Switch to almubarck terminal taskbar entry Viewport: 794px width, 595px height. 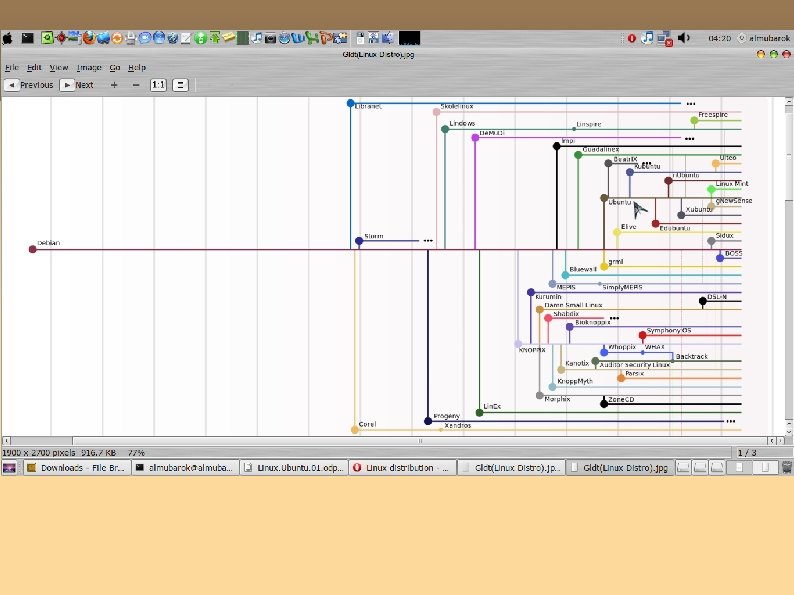185,468
